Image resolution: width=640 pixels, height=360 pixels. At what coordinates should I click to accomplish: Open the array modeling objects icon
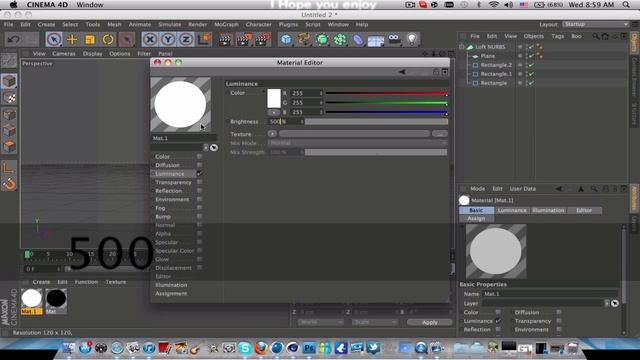tap(340, 40)
